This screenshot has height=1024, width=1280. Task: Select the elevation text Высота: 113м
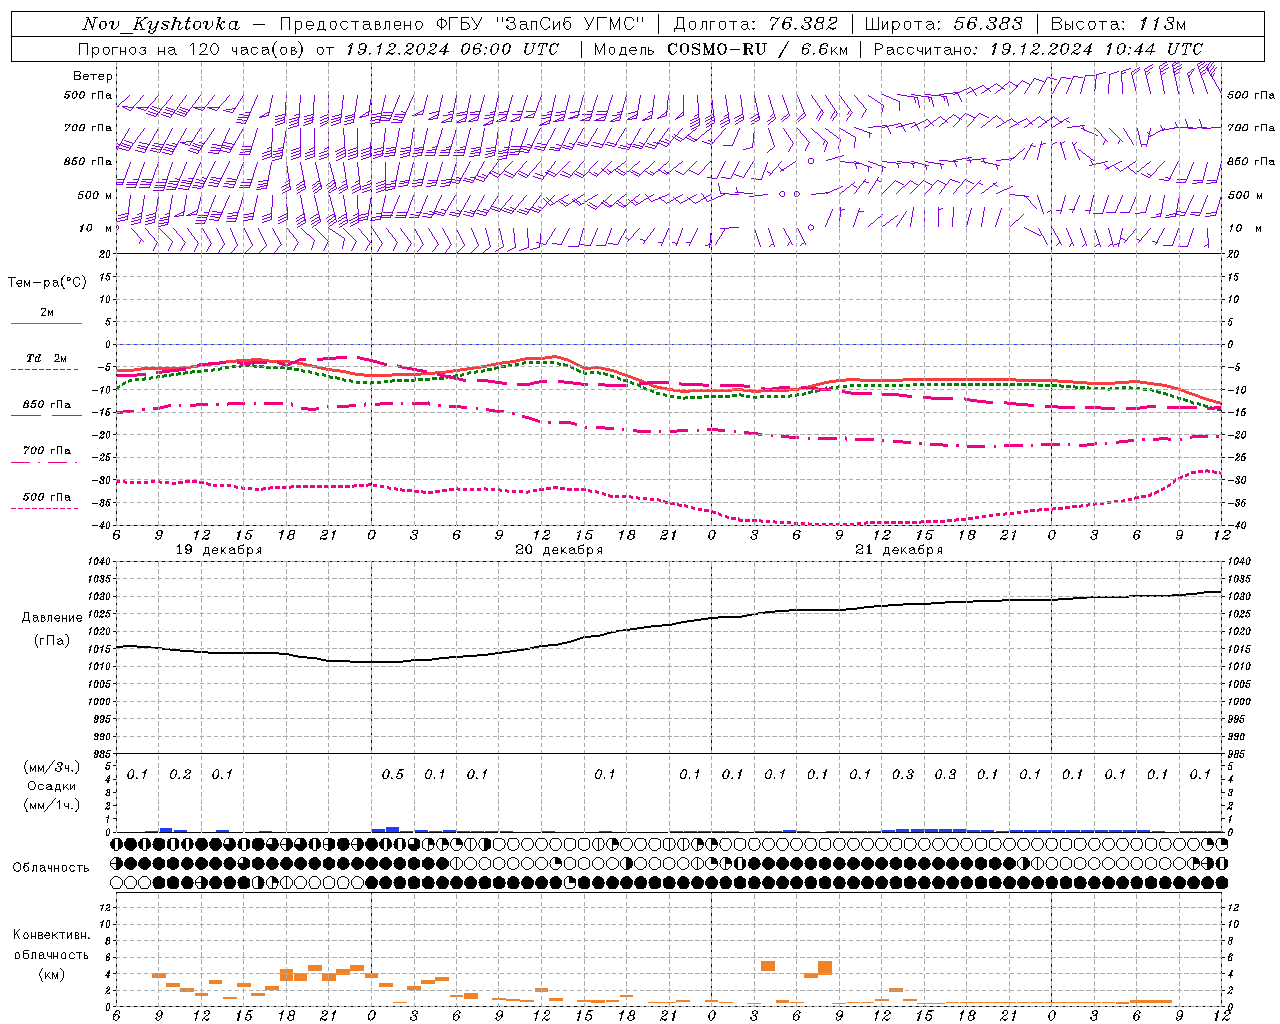pyautogui.click(x=1118, y=24)
